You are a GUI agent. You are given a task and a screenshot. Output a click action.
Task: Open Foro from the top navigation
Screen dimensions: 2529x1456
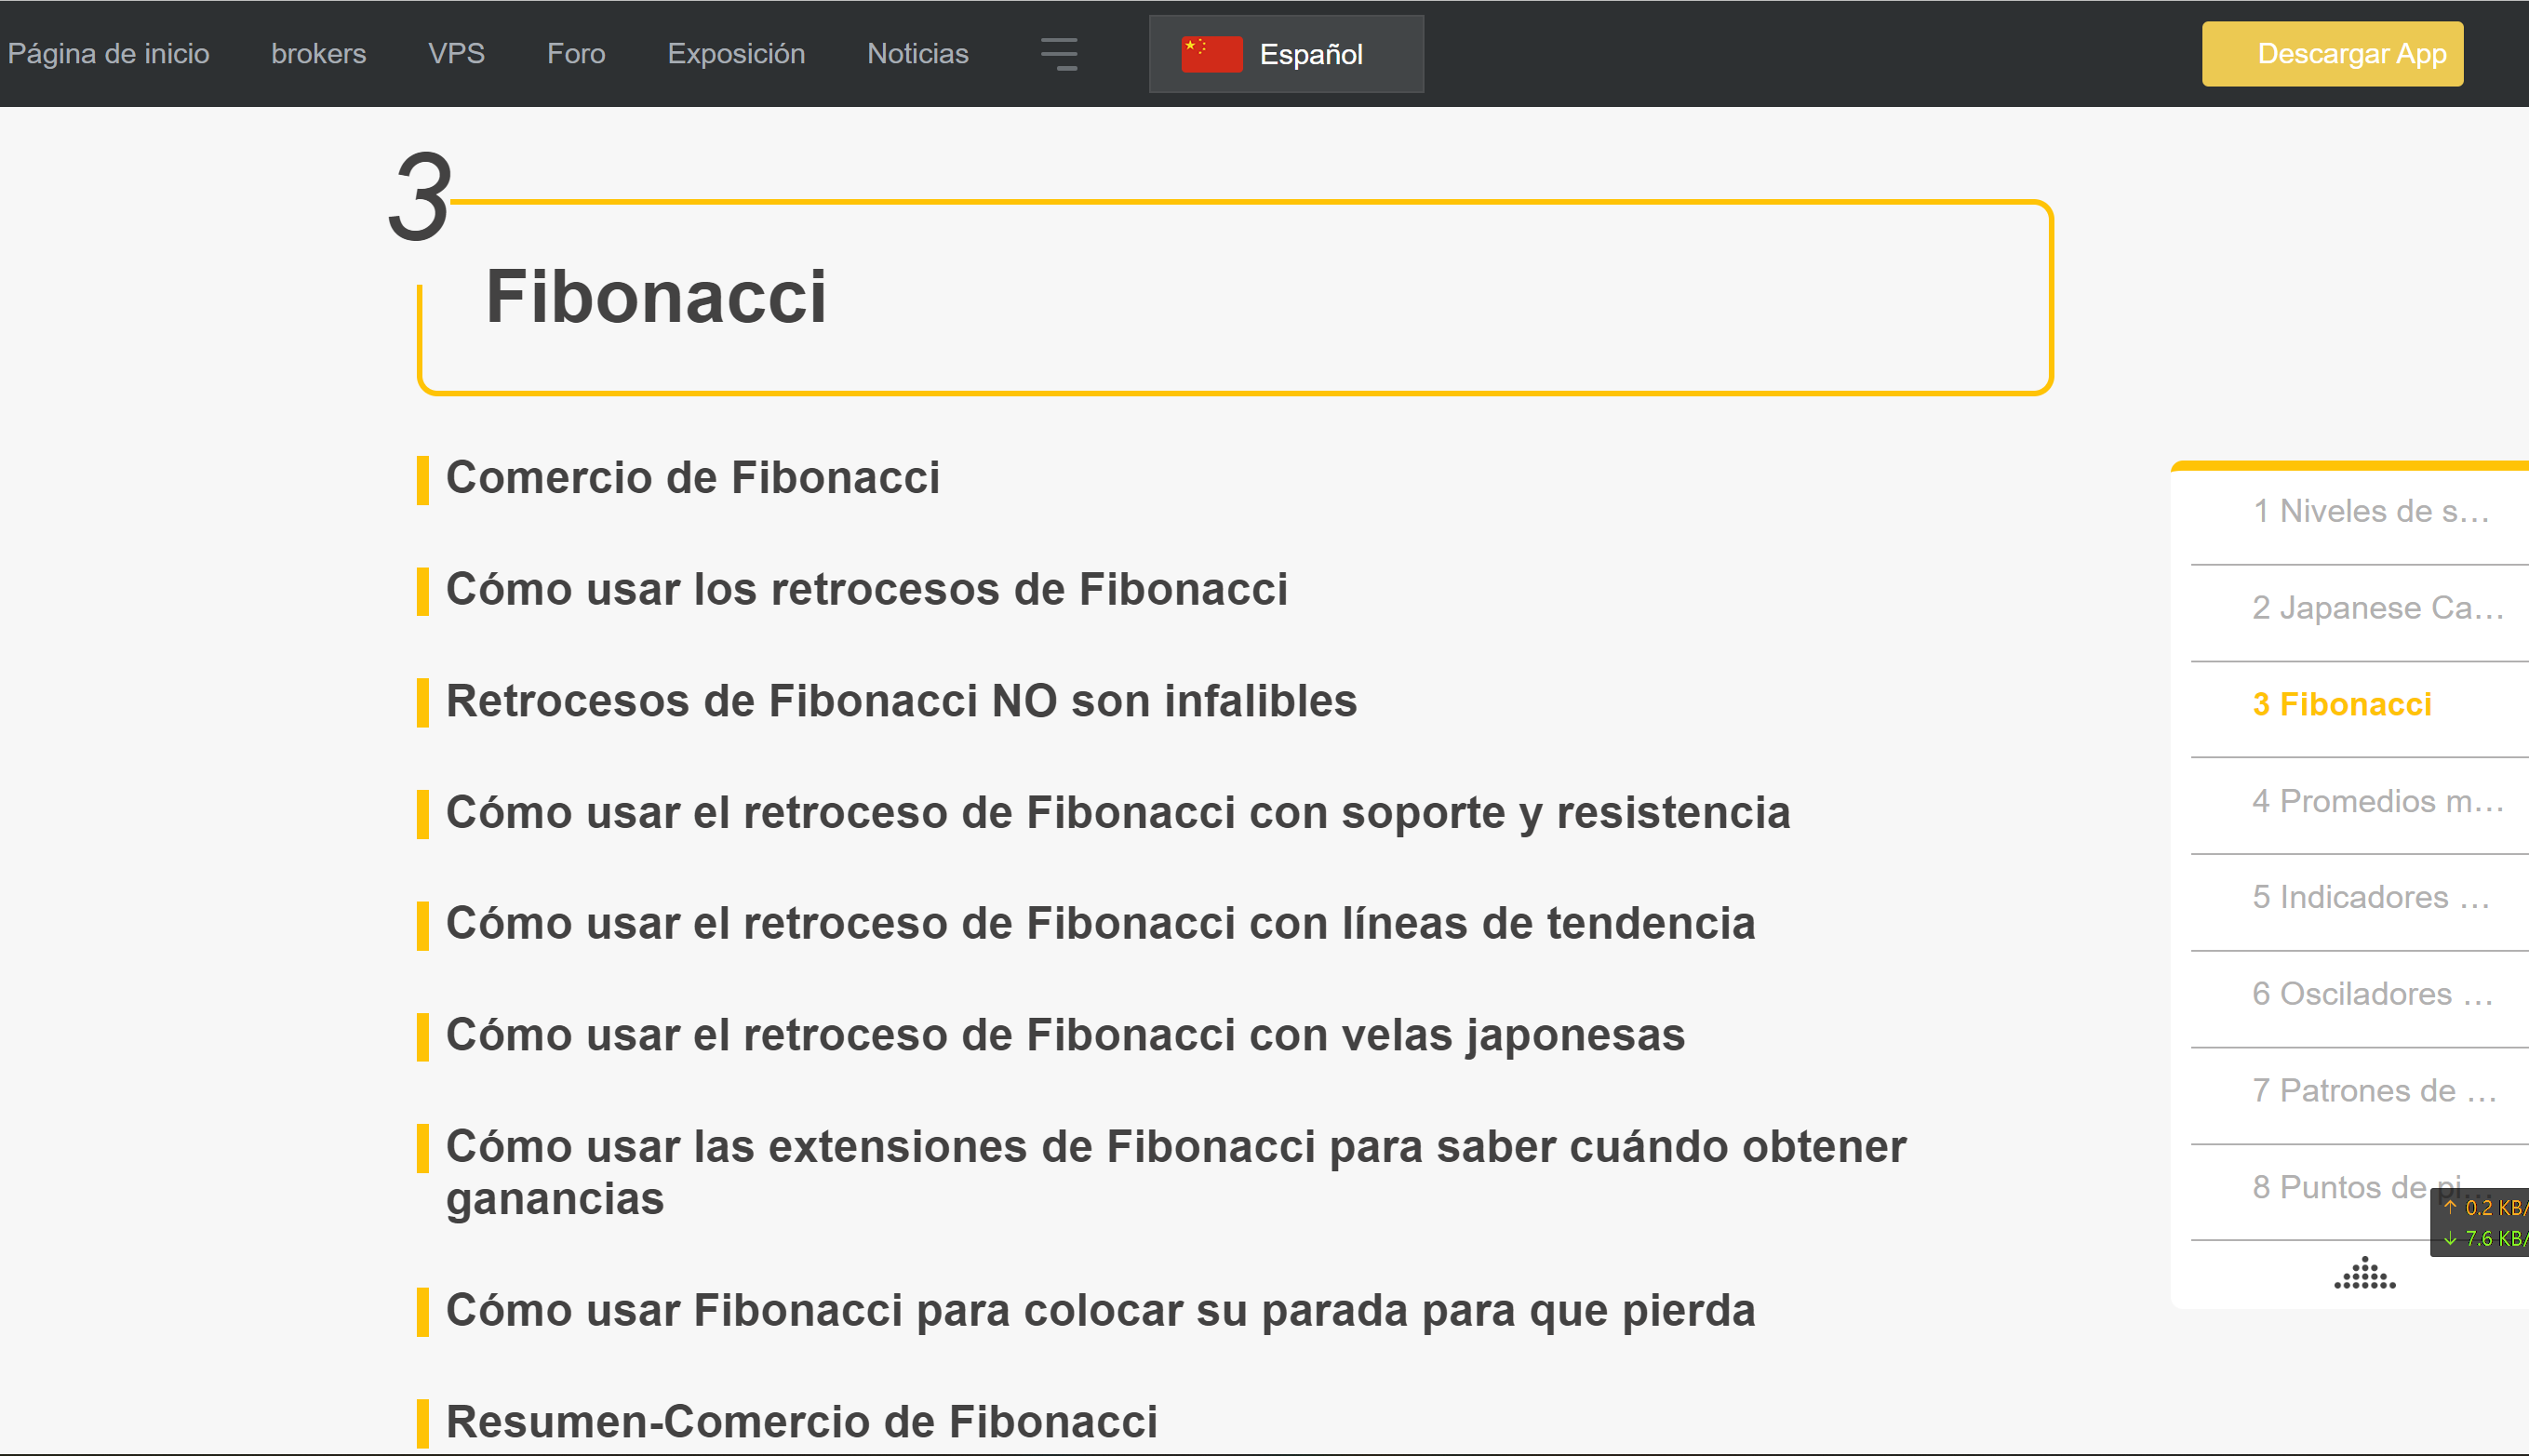576,54
